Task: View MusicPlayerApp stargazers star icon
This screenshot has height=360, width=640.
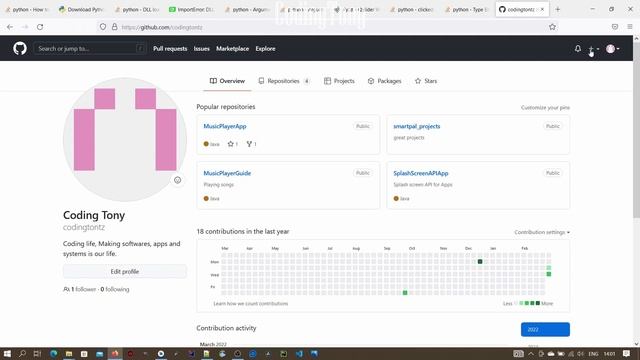Action: (231, 144)
